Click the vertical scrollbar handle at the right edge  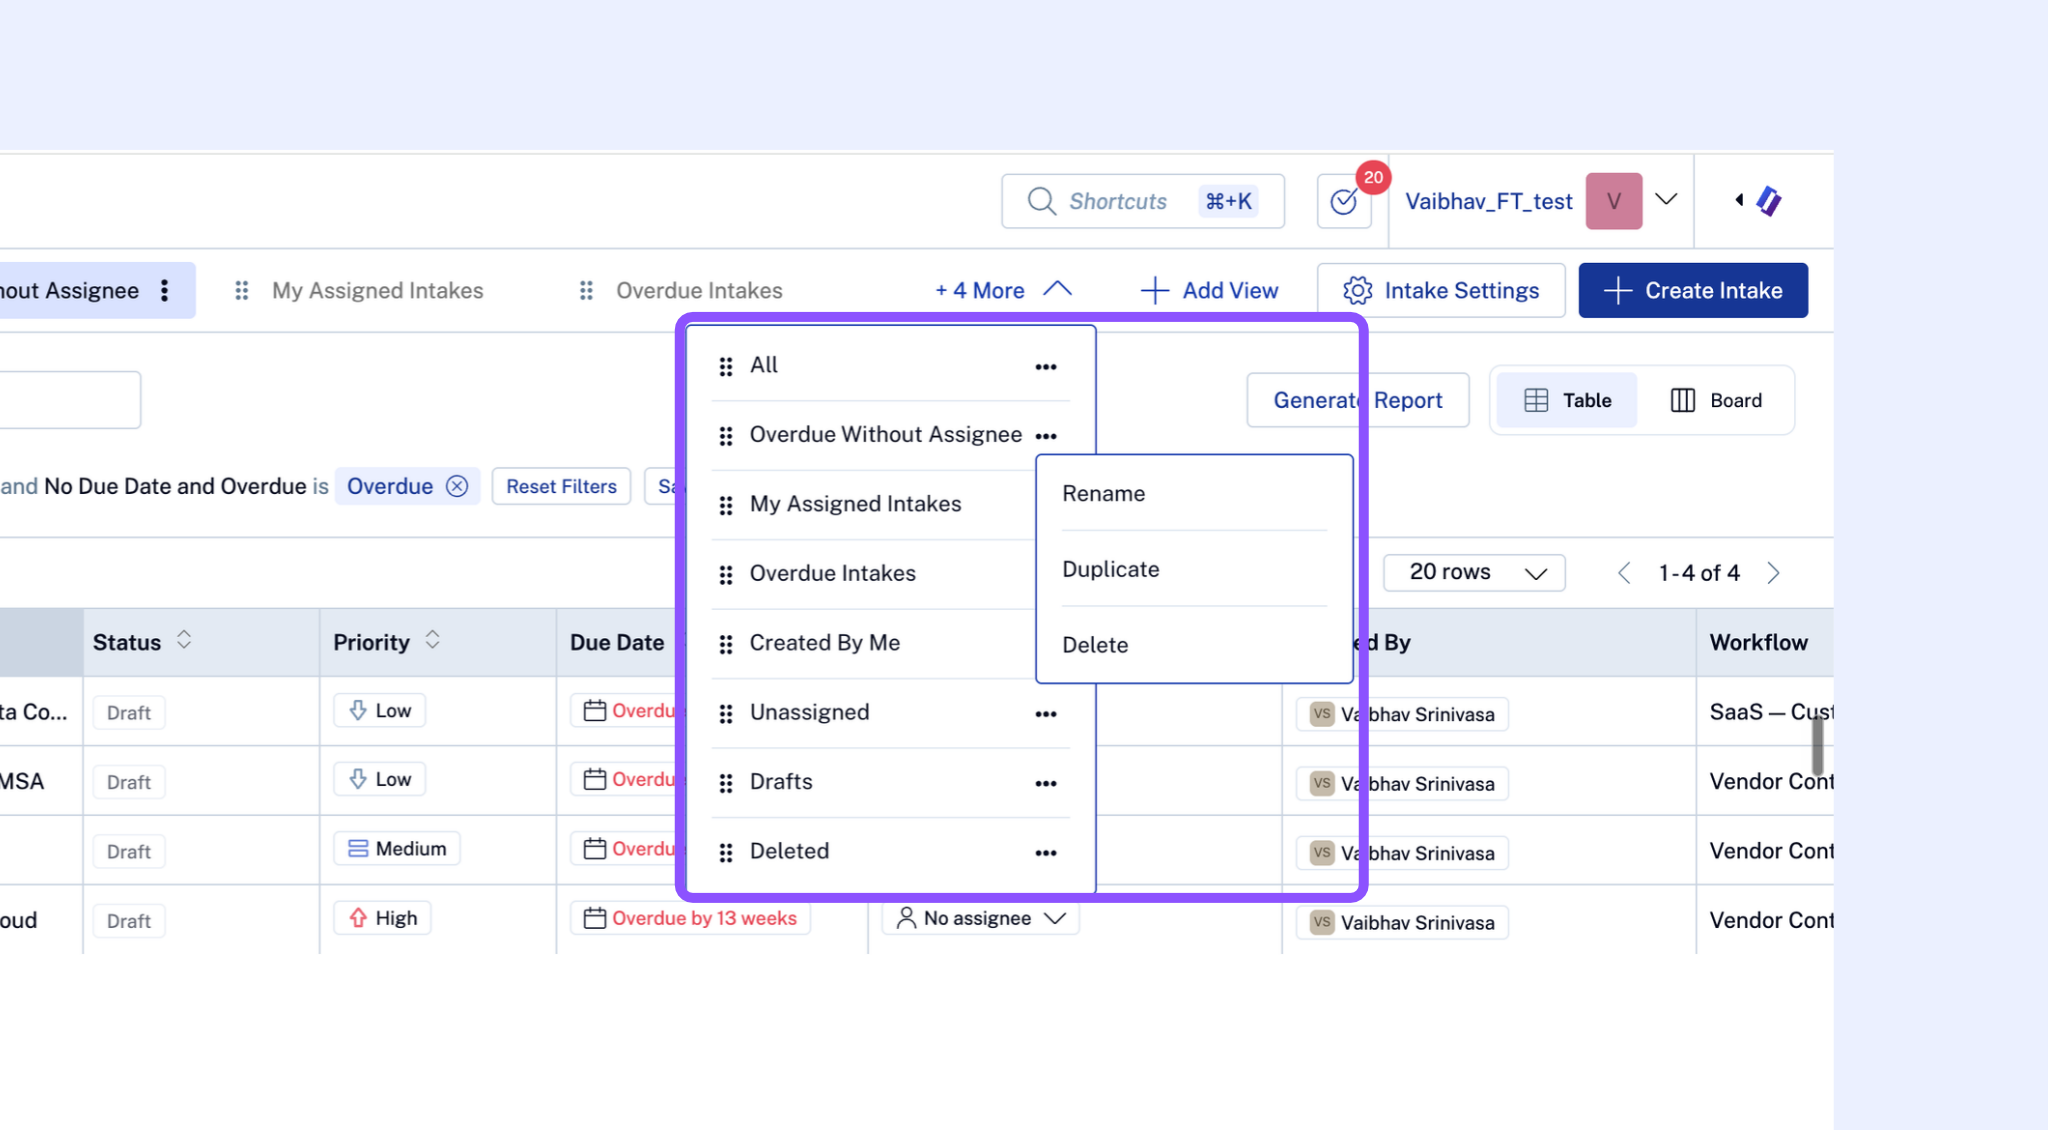(x=1817, y=746)
